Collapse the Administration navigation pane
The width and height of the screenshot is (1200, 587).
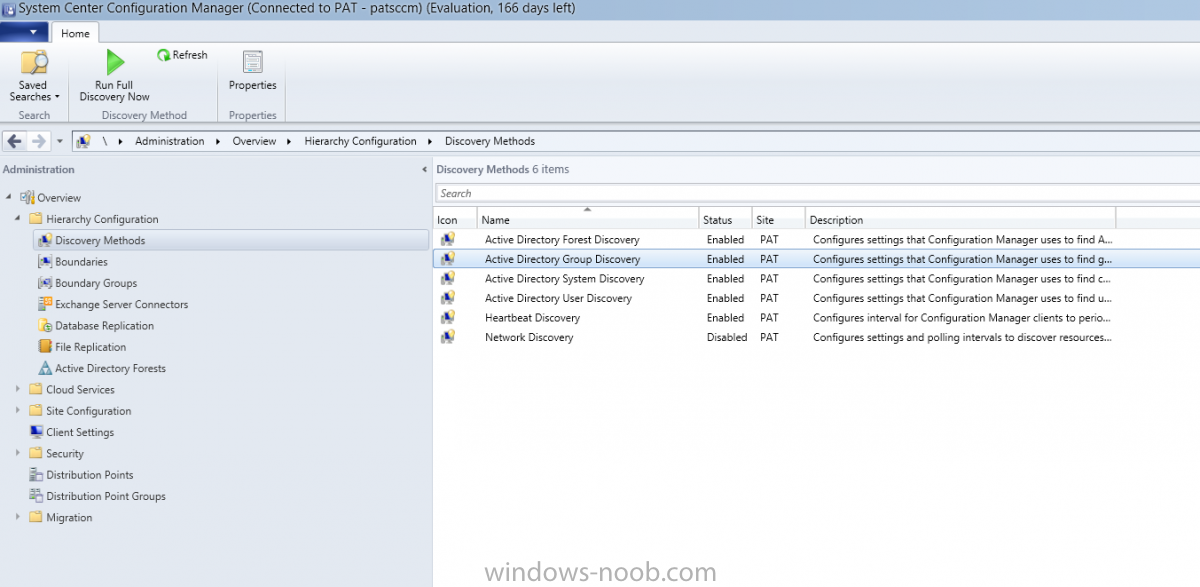click(x=425, y=170)
